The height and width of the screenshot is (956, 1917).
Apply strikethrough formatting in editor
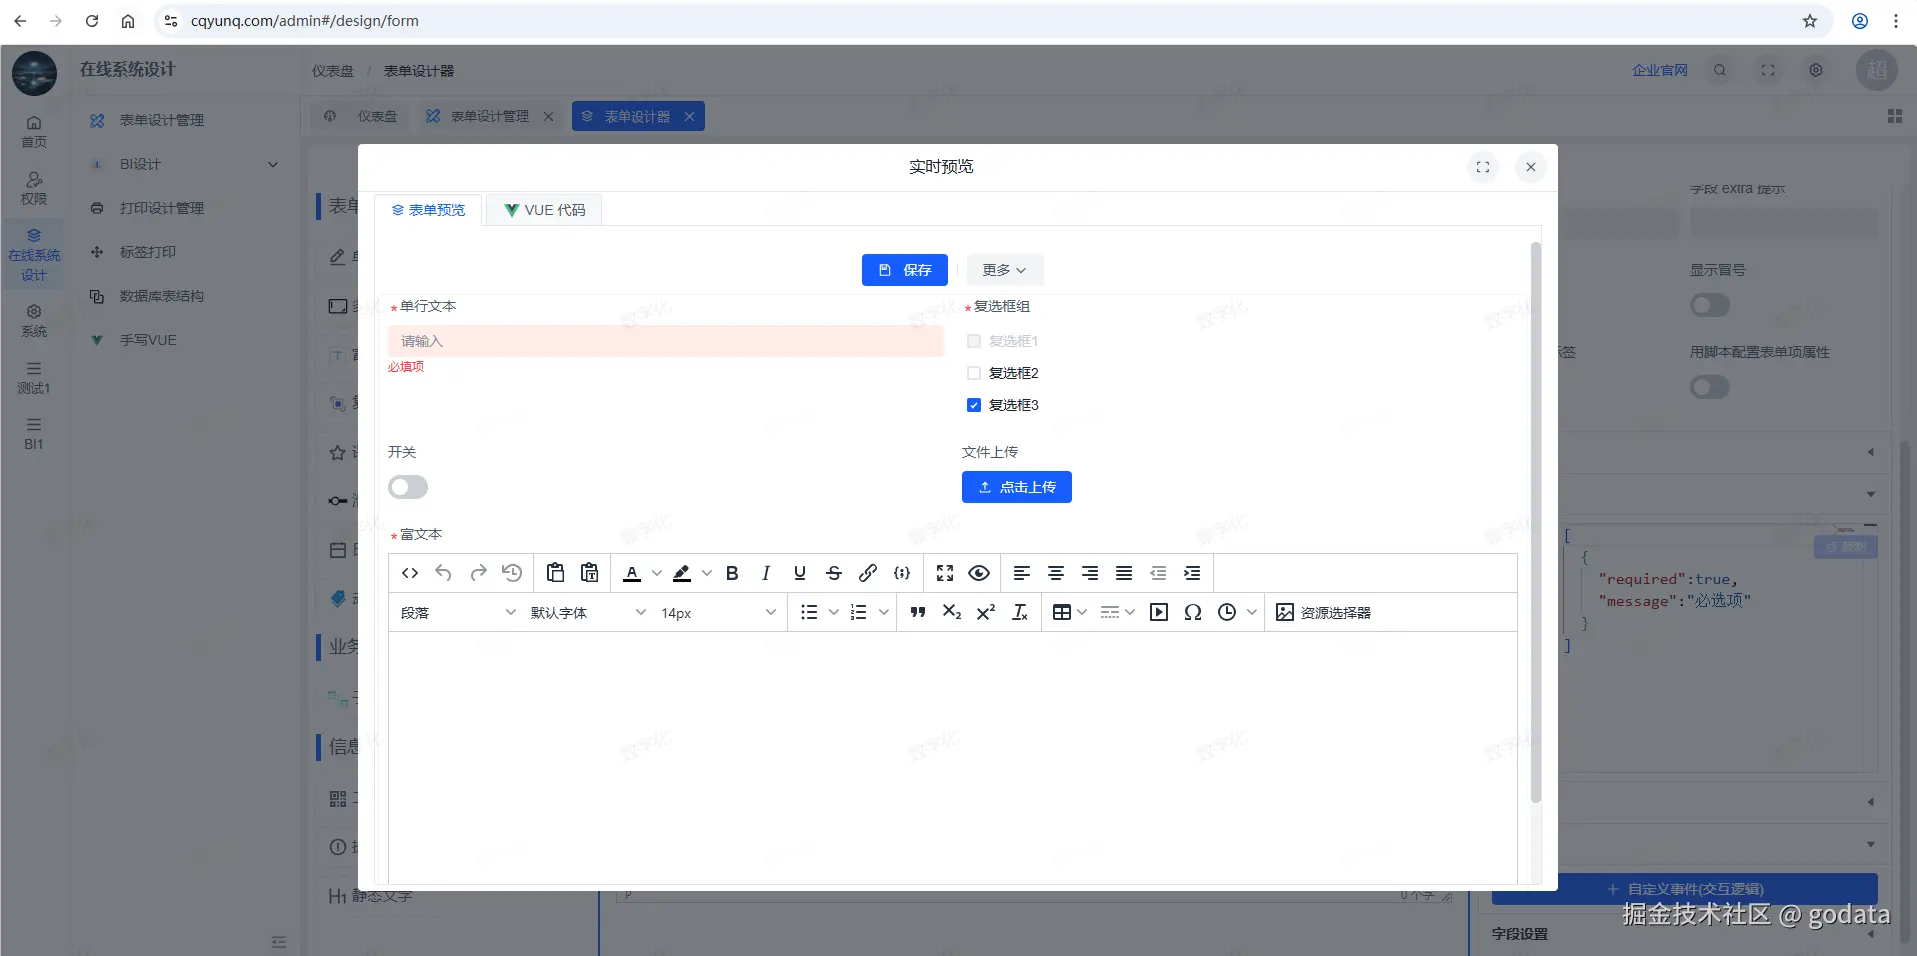click(x=834, y=573)
